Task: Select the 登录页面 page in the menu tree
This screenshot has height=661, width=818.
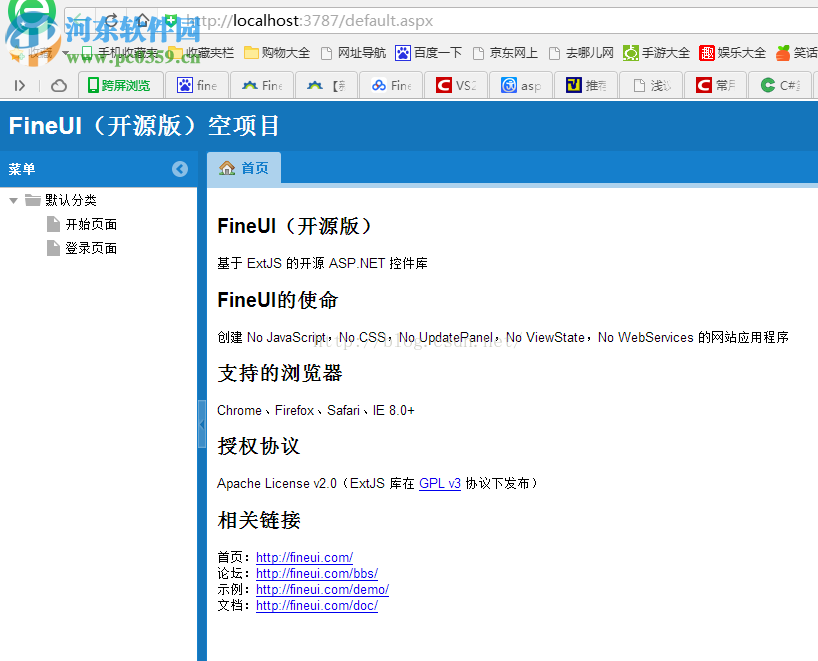Action: (x=89, y=248)
